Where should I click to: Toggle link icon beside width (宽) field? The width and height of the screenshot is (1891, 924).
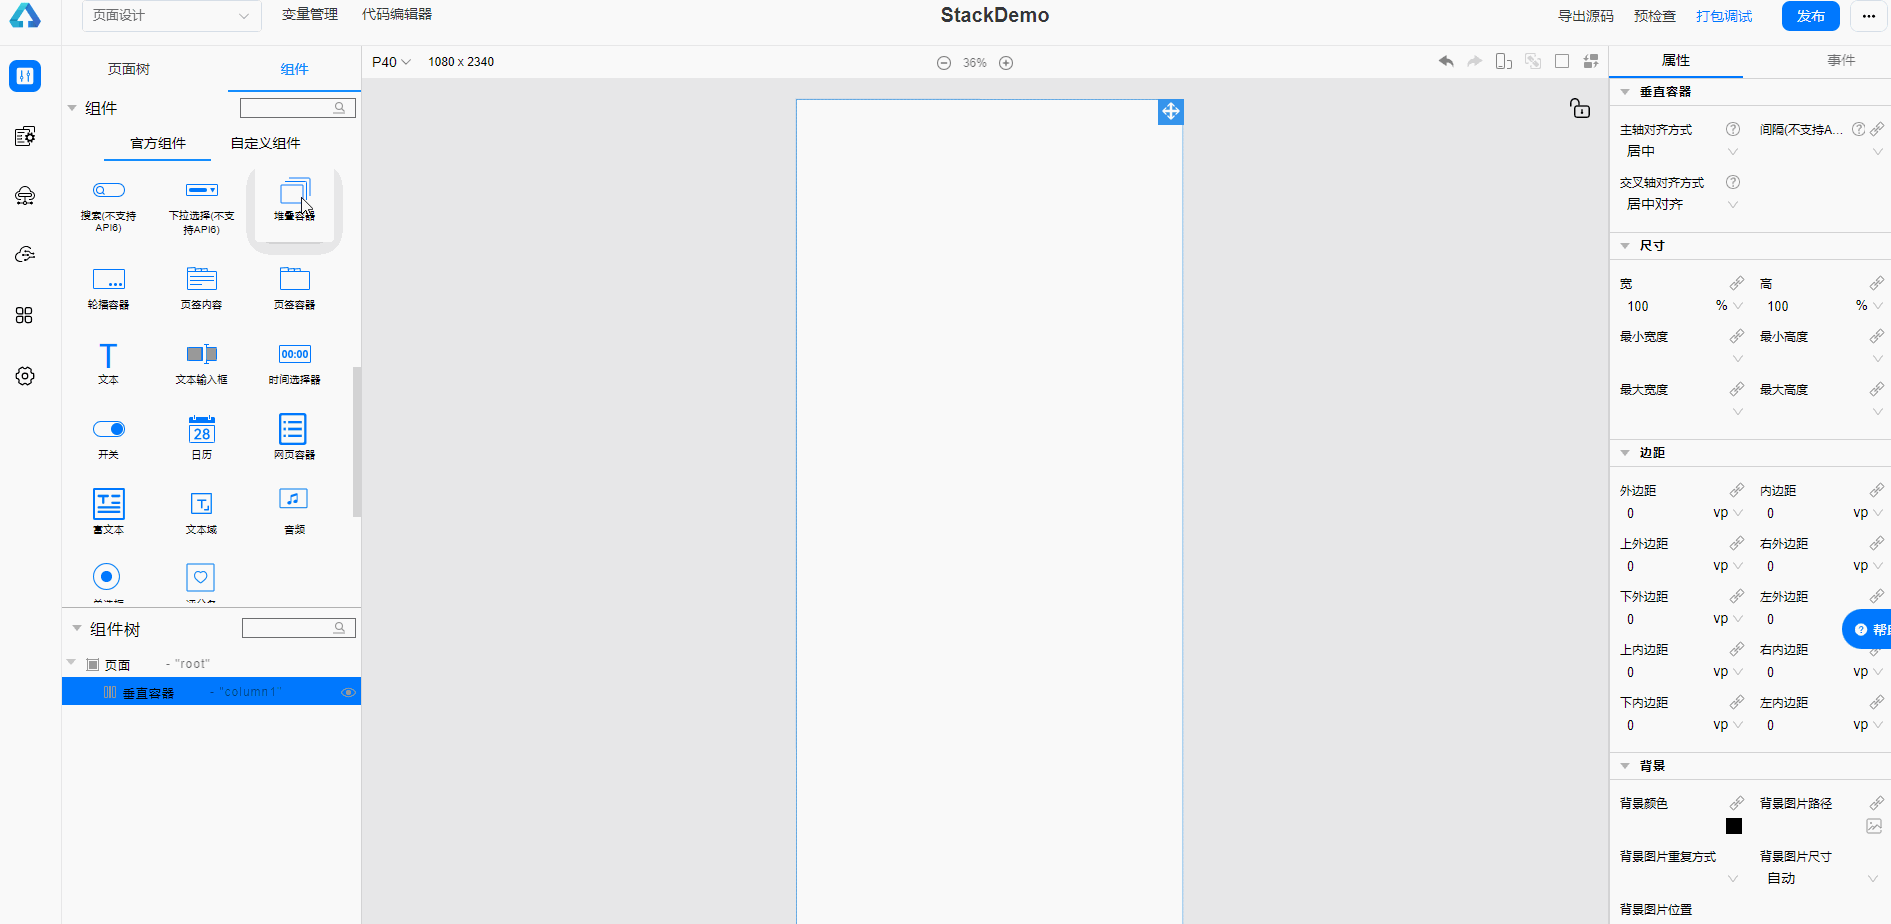[x=1737, y=284]
